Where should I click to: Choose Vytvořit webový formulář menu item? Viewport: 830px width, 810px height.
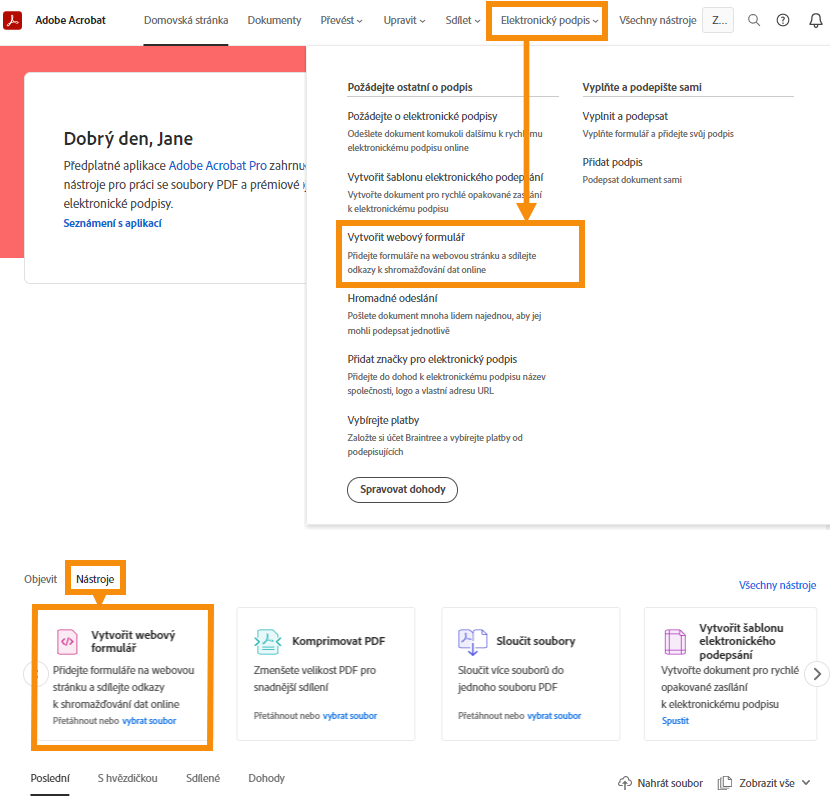[406, 237]
